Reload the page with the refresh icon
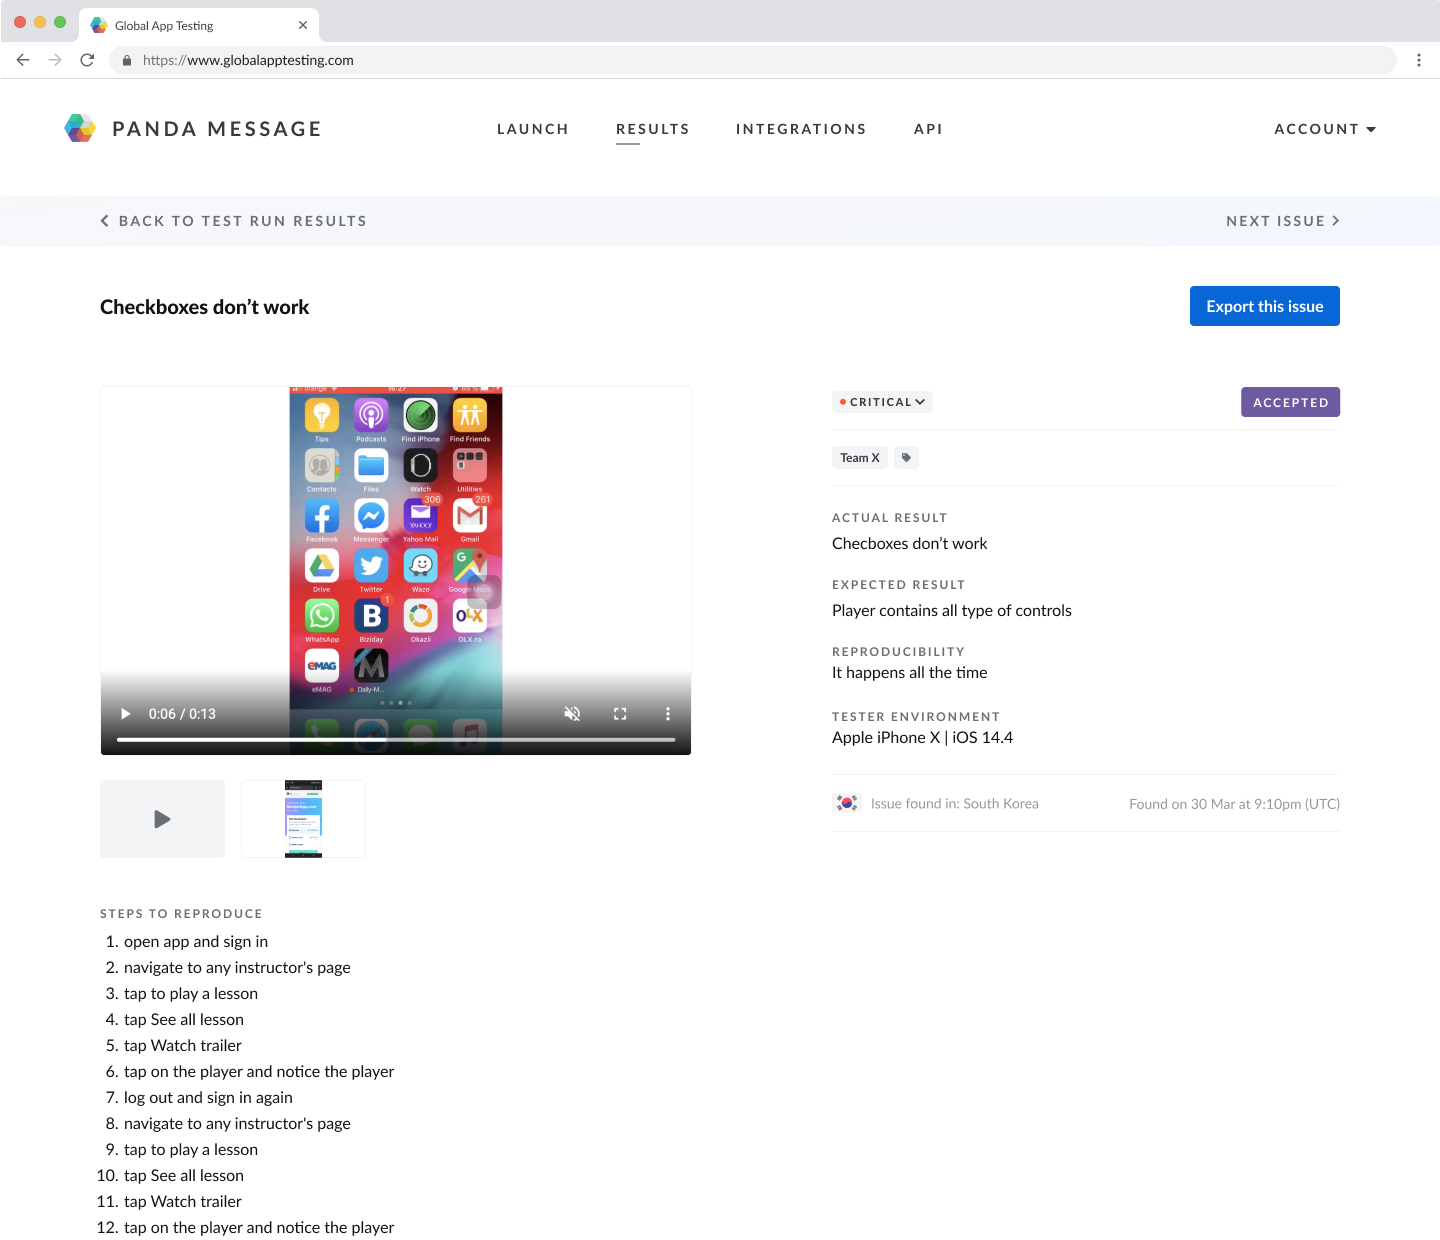This screenshot has height=1240, width=1440. (87, 60)
